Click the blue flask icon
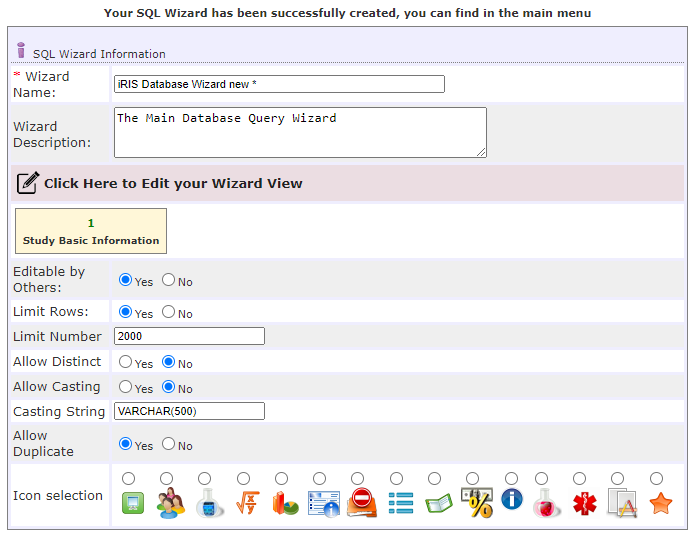Screen dimensions: 695x537 tap(210, 503)
